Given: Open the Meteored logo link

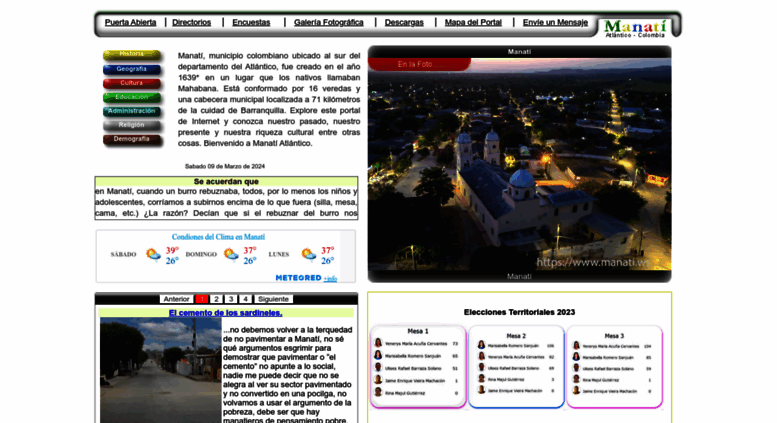Looking at the screenshot, I should click(x=298, y=278).
